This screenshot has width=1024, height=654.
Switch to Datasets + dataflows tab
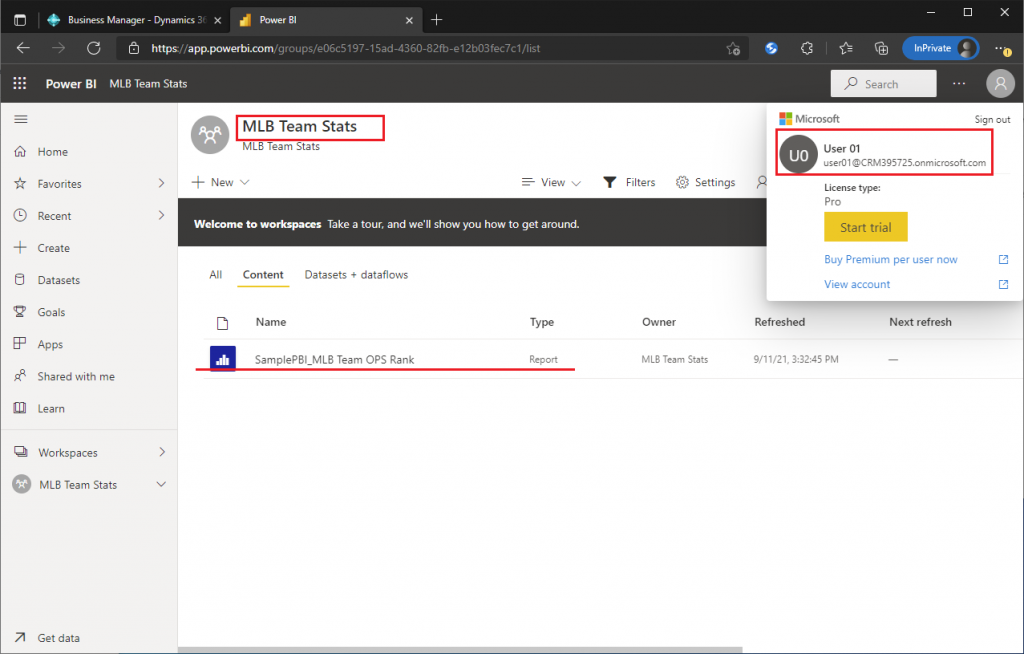tap(356, 274)
